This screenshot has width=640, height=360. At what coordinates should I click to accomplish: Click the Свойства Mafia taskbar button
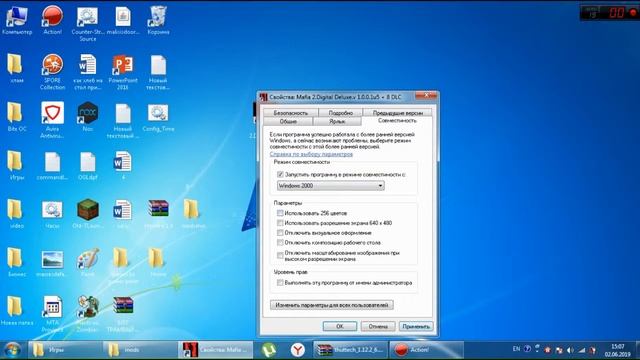point(216,350)
